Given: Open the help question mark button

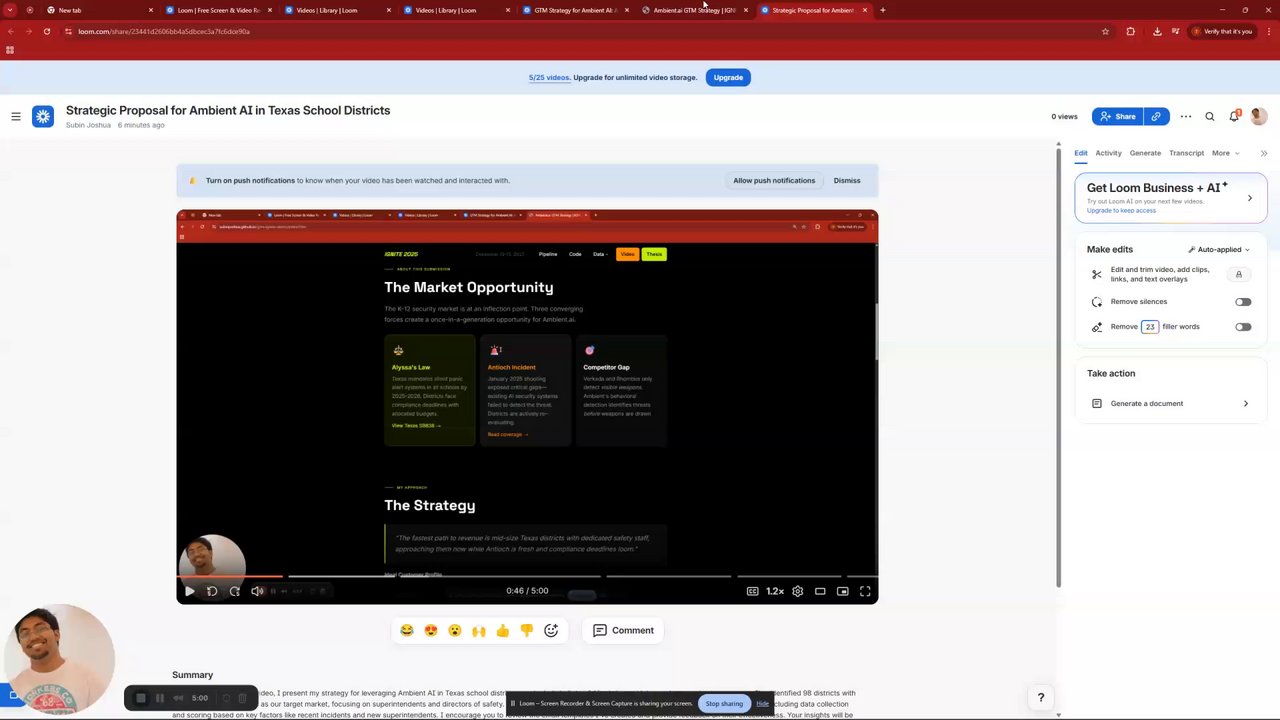Looking at the screenshot, I should [1041, 697].
